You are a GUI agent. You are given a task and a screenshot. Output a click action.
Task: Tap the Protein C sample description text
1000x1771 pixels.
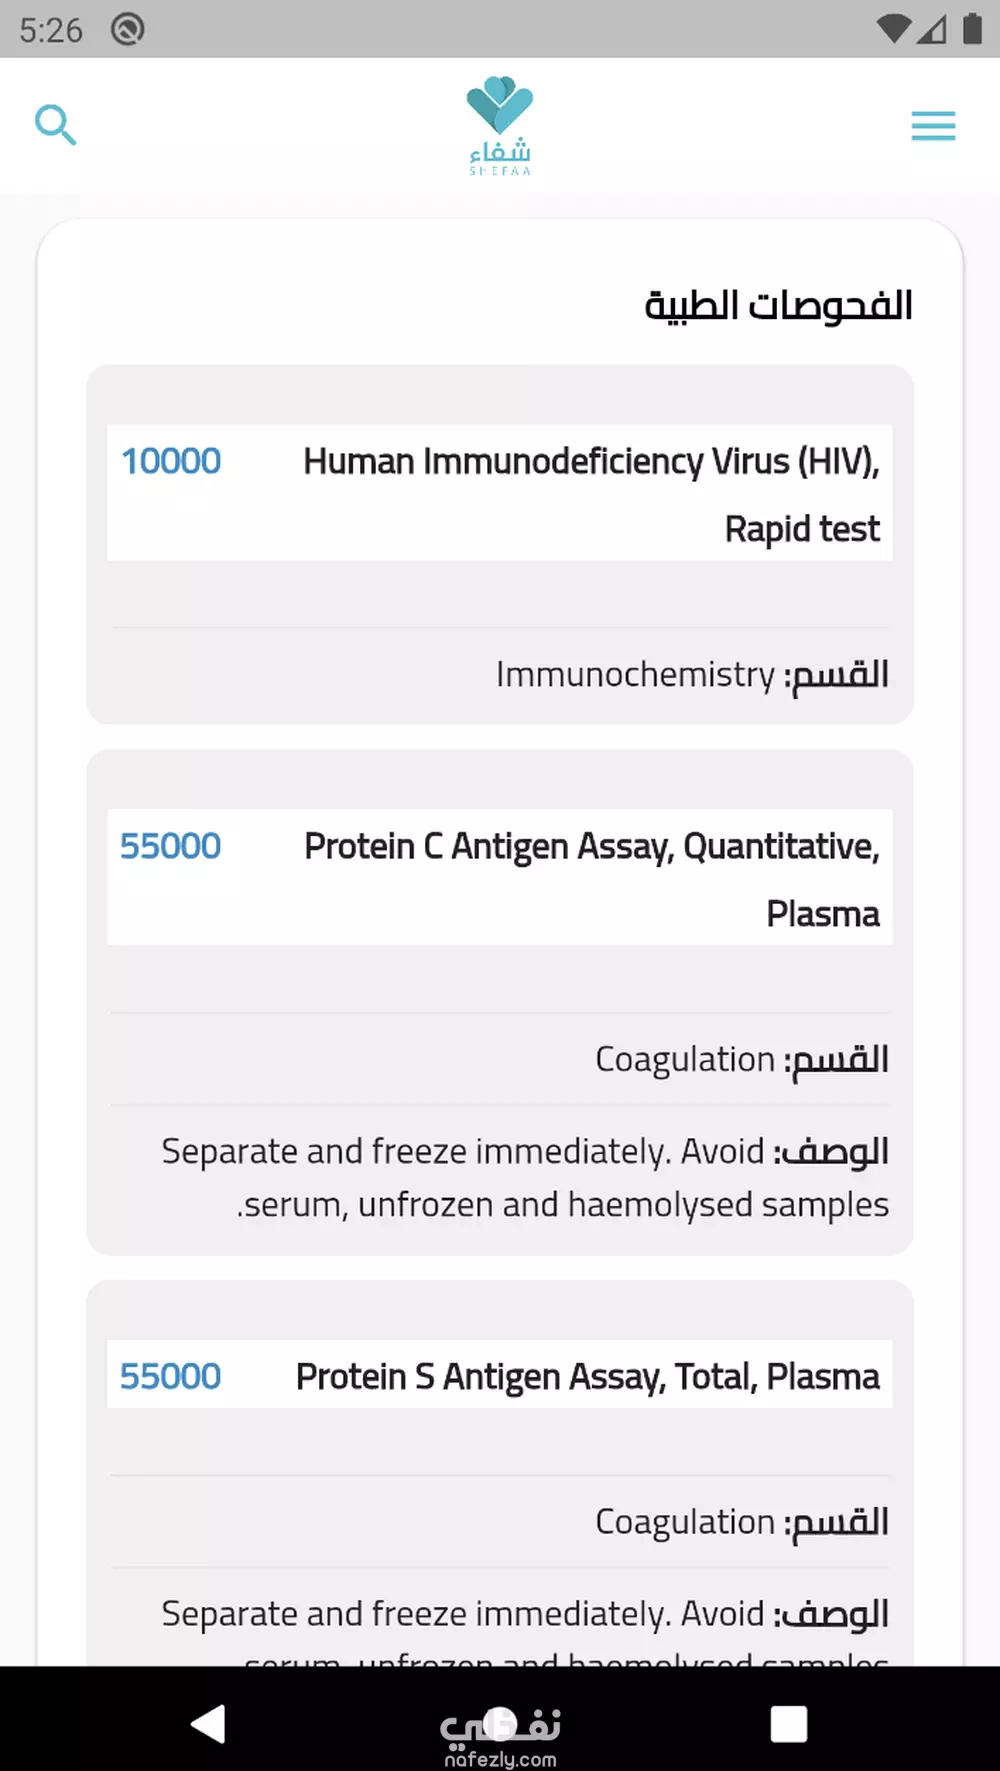tap(525, 1178)
